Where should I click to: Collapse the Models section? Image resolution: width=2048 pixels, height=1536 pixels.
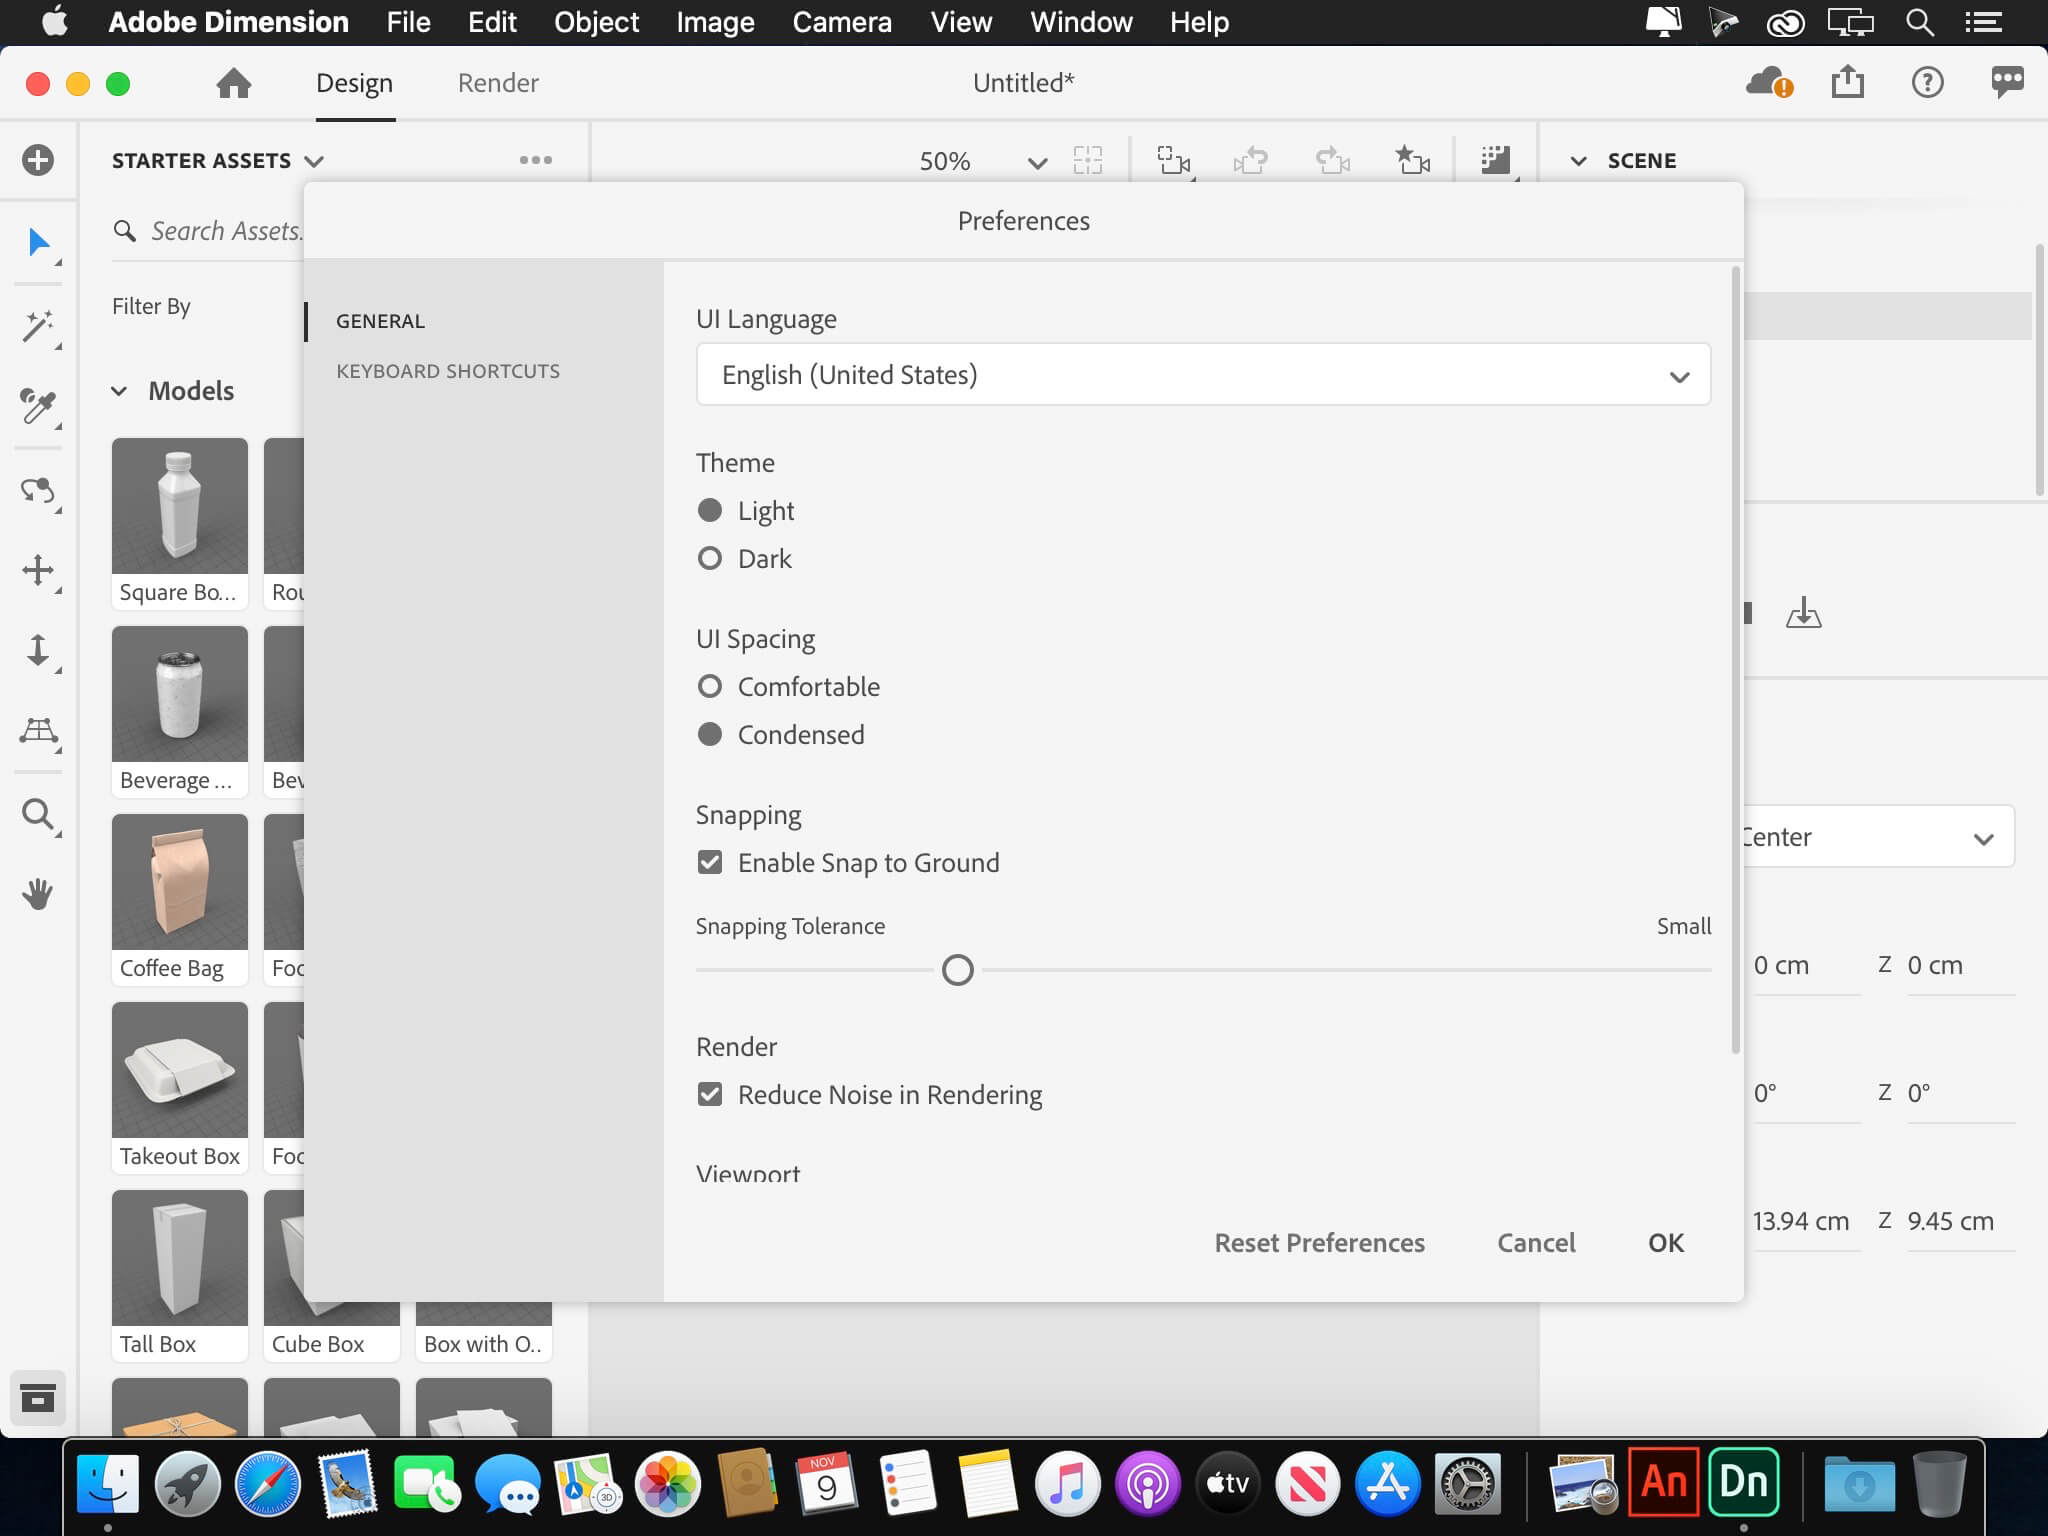click(x=119, y=391)
